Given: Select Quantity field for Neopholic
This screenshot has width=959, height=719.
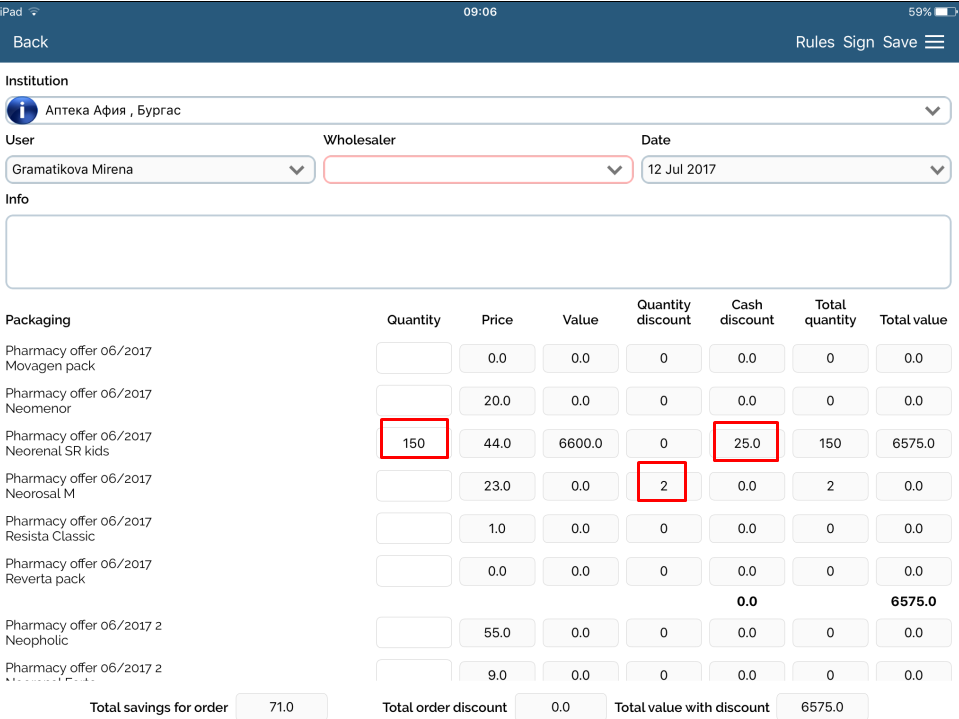Looking at the screenshot, I should point(414,633).
